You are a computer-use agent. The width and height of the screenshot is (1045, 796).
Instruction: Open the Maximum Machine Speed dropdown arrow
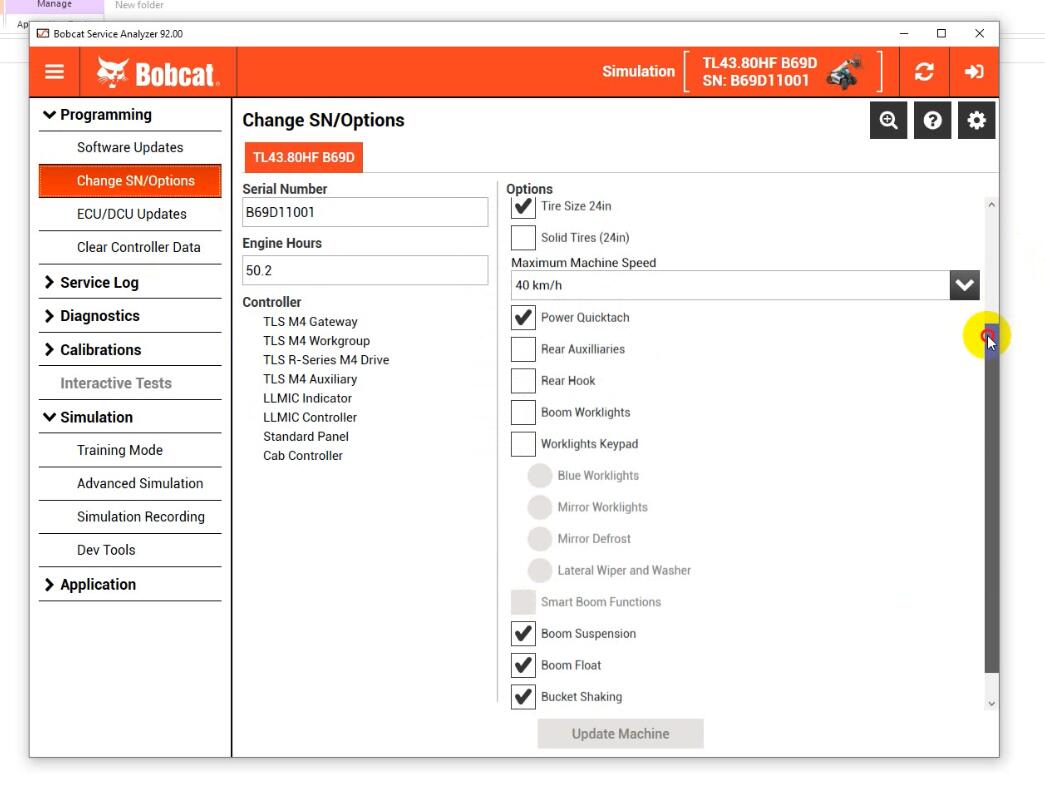point(964,285)
